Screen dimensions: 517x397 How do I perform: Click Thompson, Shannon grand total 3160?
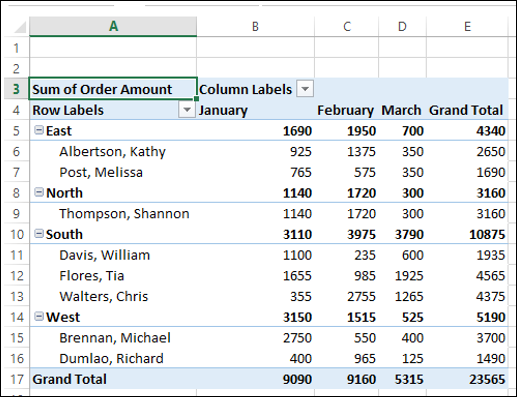click(491, 214)
